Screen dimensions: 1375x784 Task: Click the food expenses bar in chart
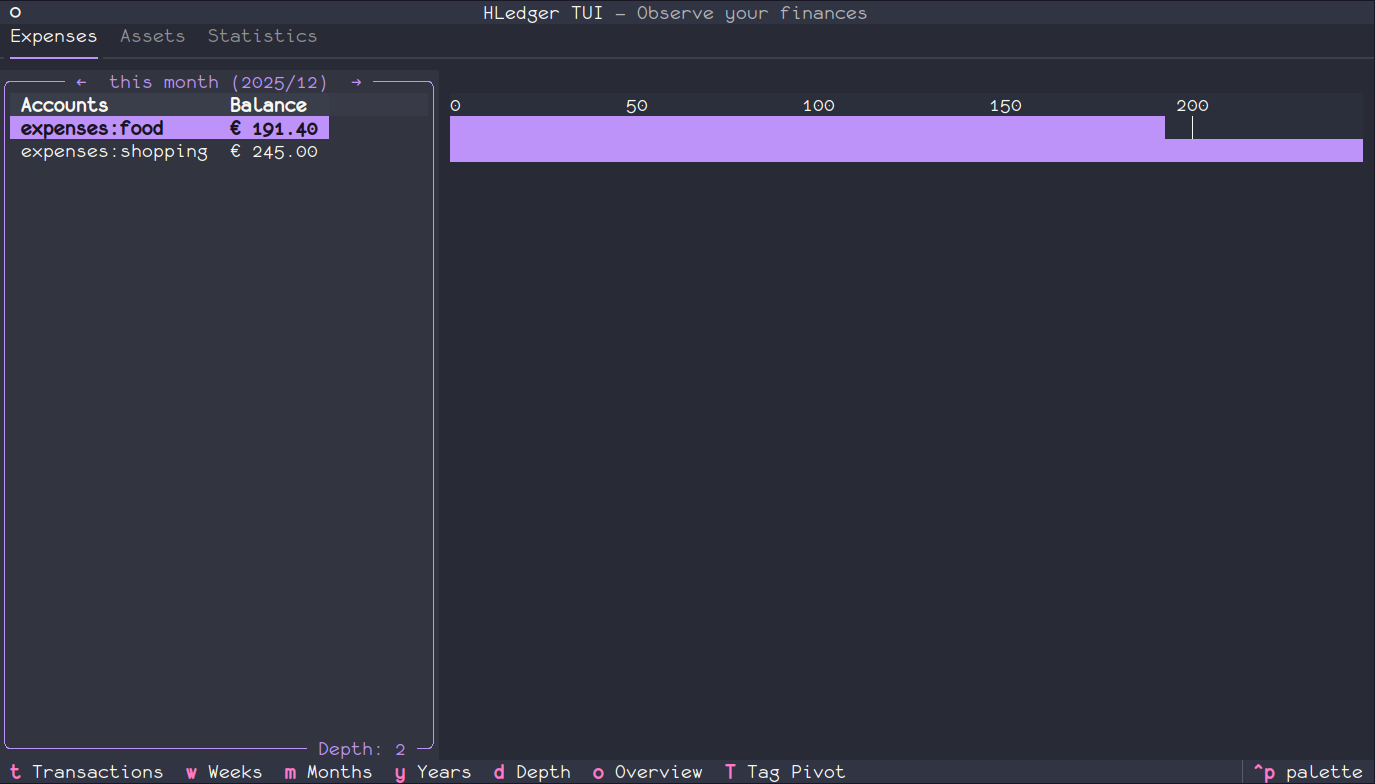(x=806, y=128)
